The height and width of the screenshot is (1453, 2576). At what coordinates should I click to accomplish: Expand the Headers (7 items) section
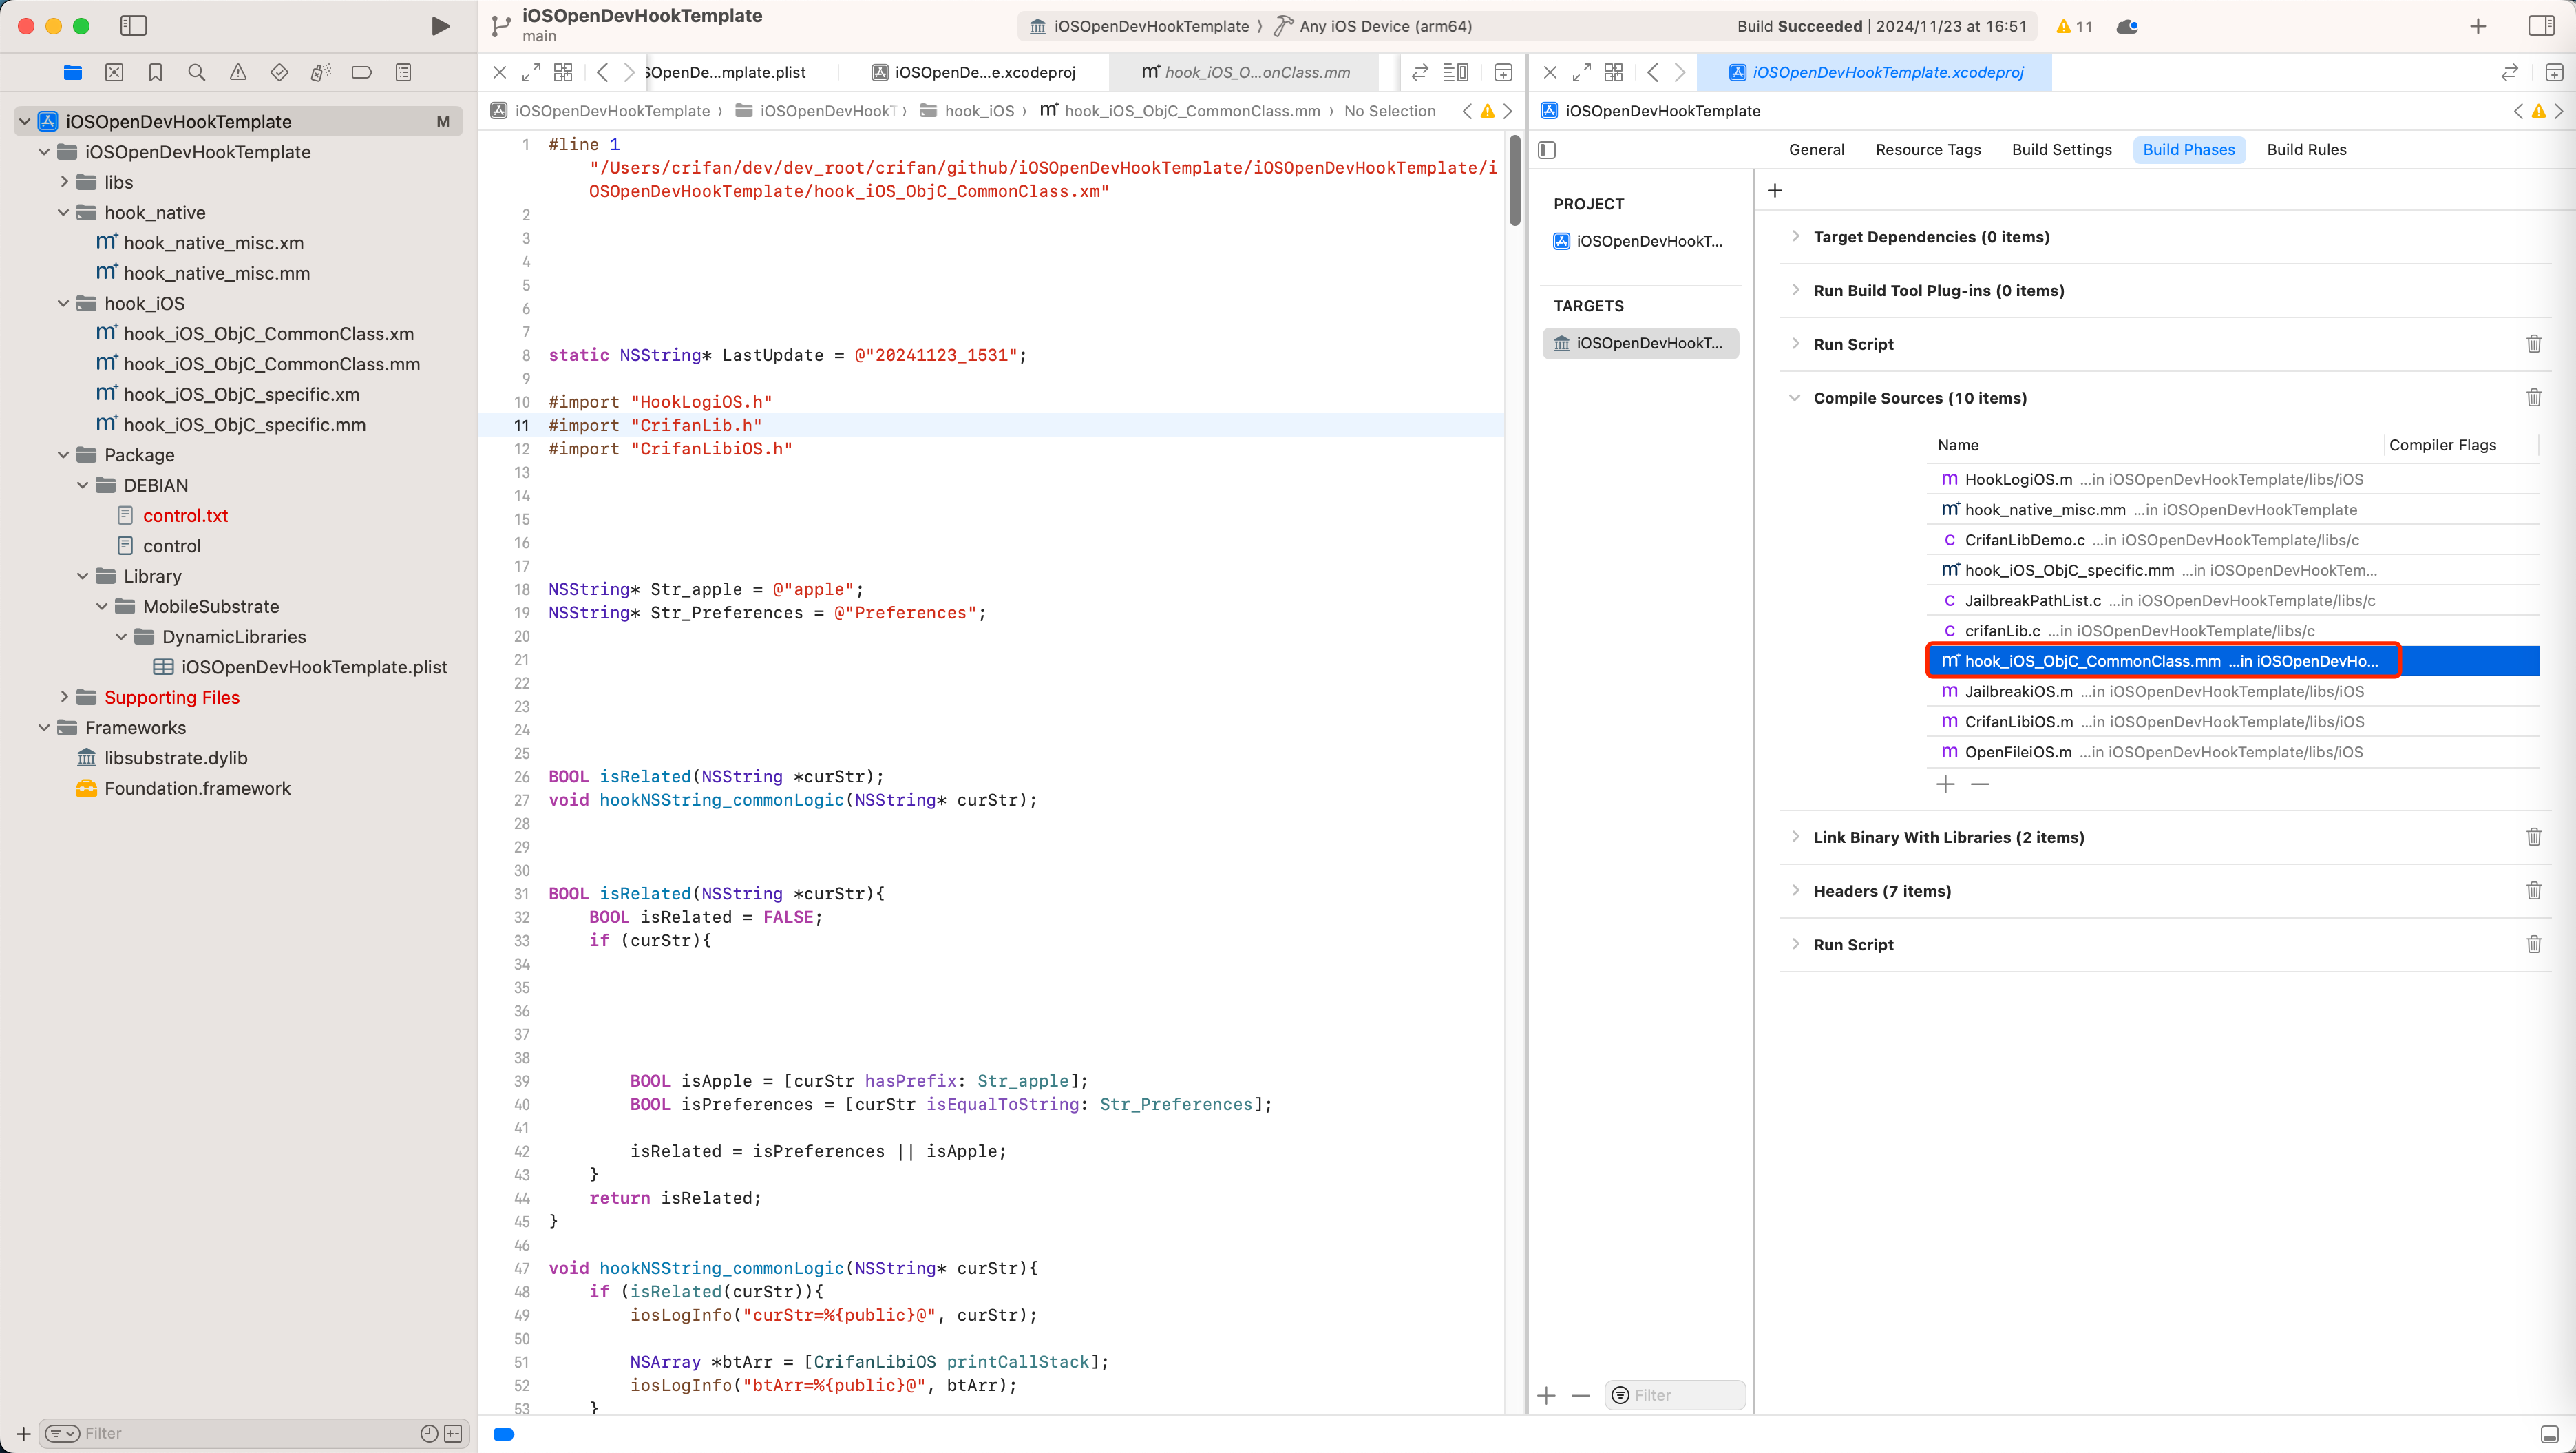(x=1795, y=890)
